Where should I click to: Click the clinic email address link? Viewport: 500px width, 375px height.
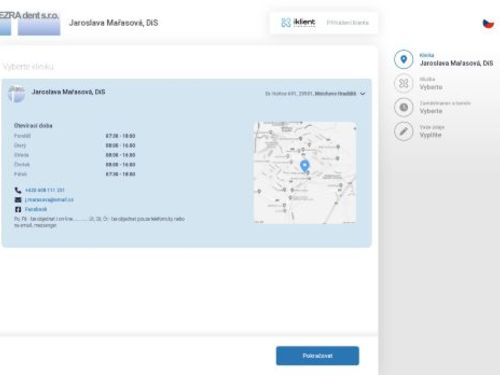(49, 200)
